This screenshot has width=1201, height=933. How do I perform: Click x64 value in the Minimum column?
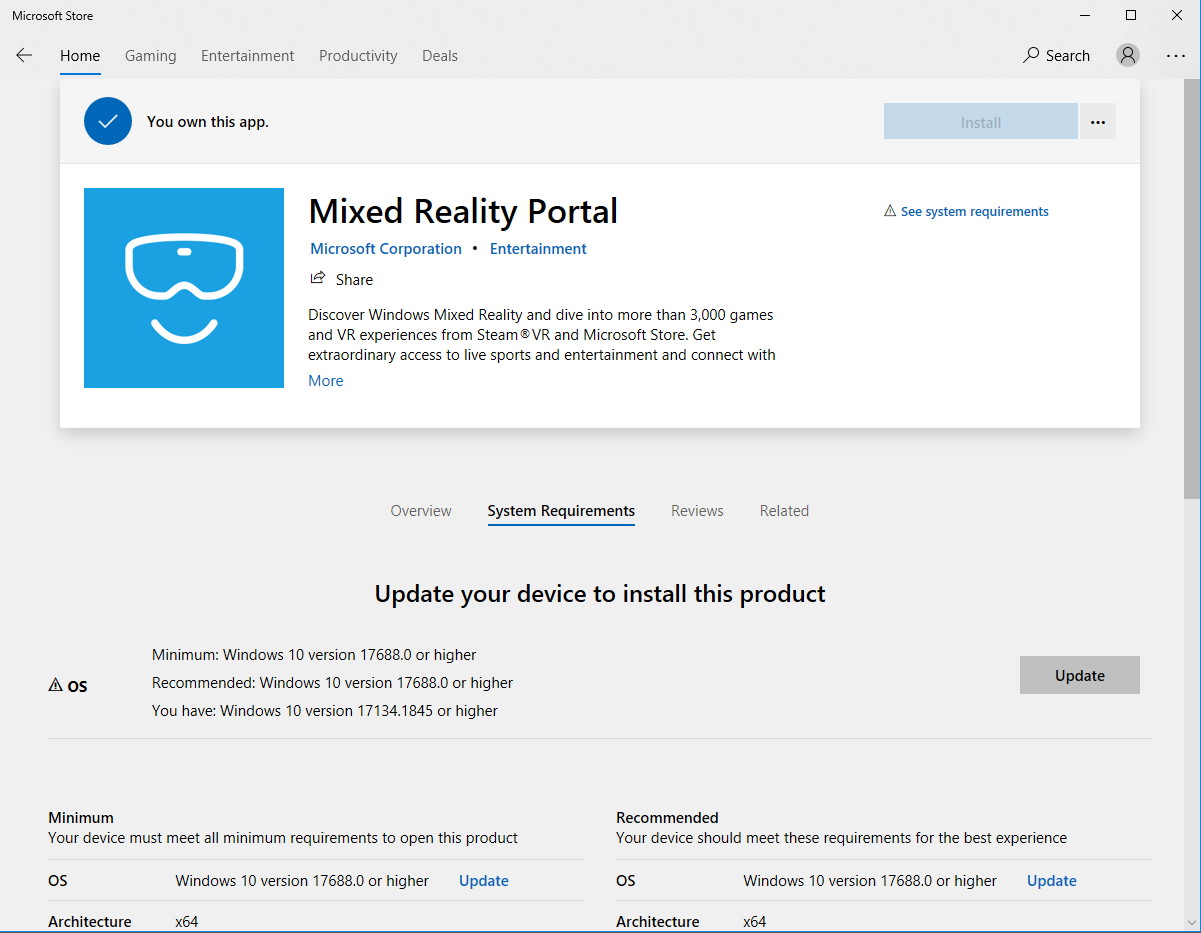[187, 922]
